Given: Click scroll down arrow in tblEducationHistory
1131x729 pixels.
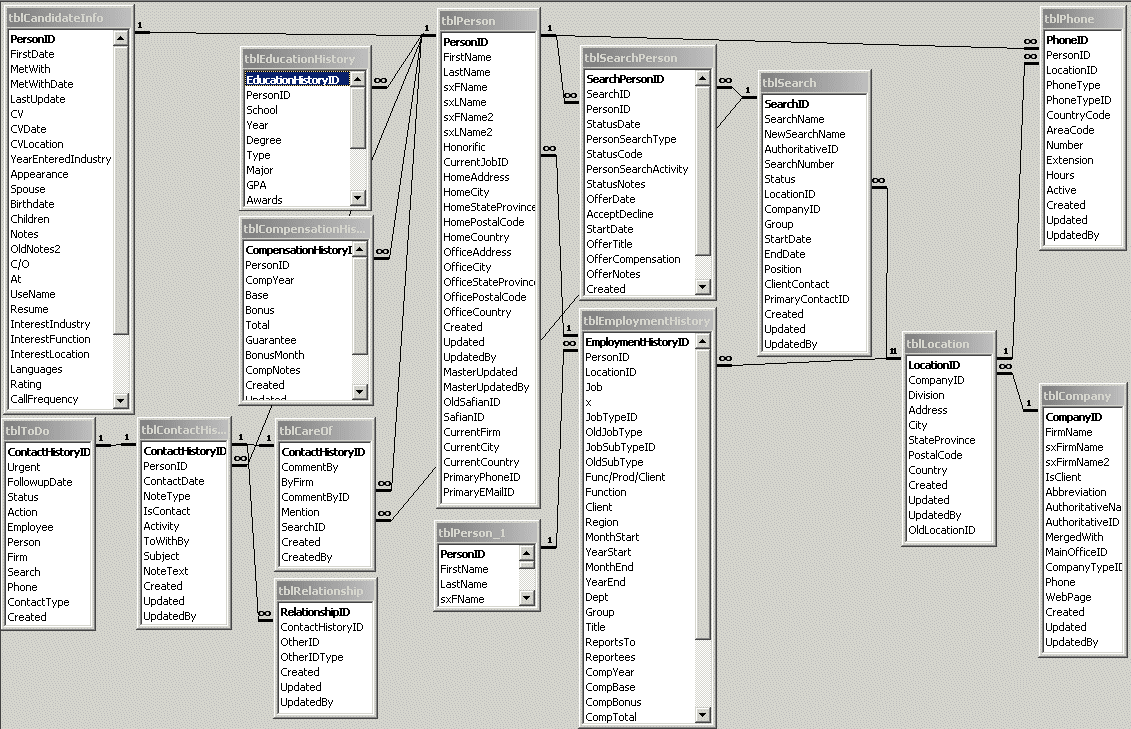Looking at the screenshot, I should coord(358,198).
